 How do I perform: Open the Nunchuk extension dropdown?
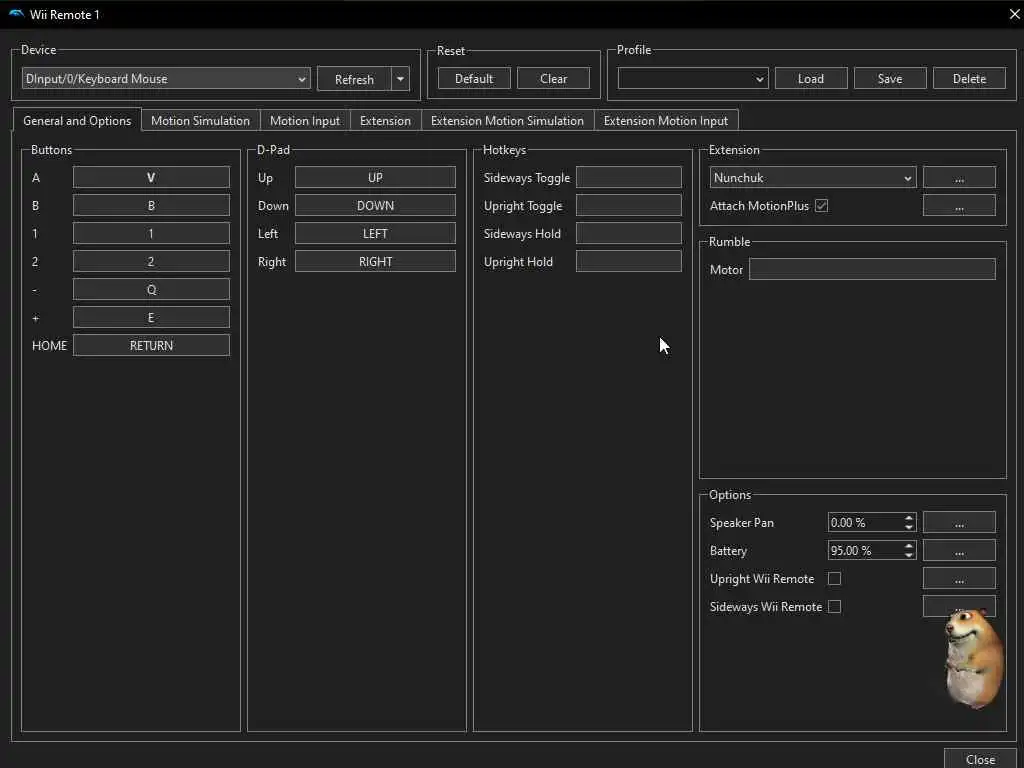[812, 178]
